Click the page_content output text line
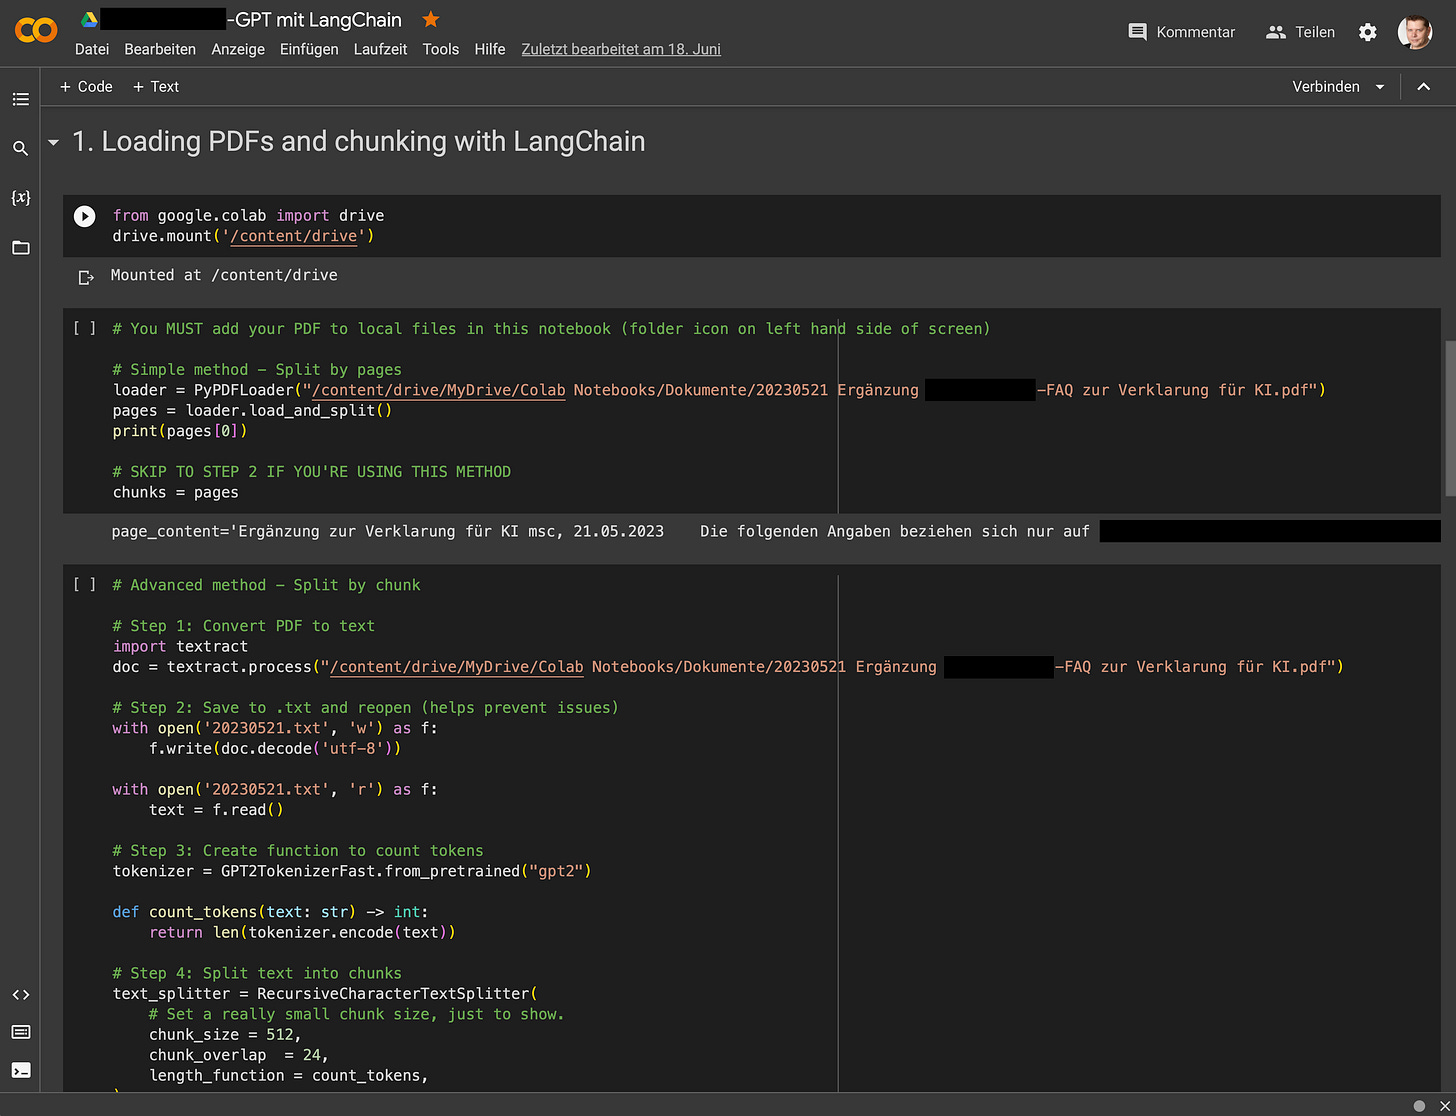The image size is (1456, 1116). pyautogui.click(x=600, y=531)
